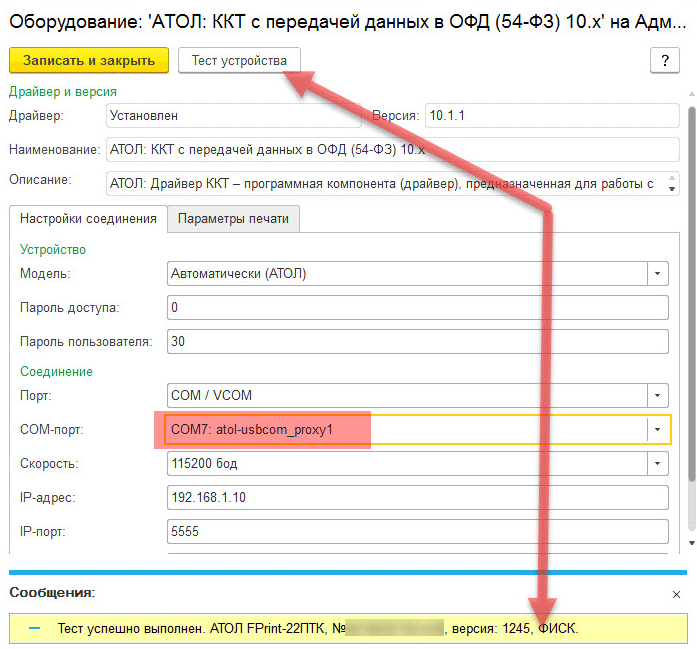Open the 'Параметры печати' tab
The image size is (697, 649).
click(233, 219)
